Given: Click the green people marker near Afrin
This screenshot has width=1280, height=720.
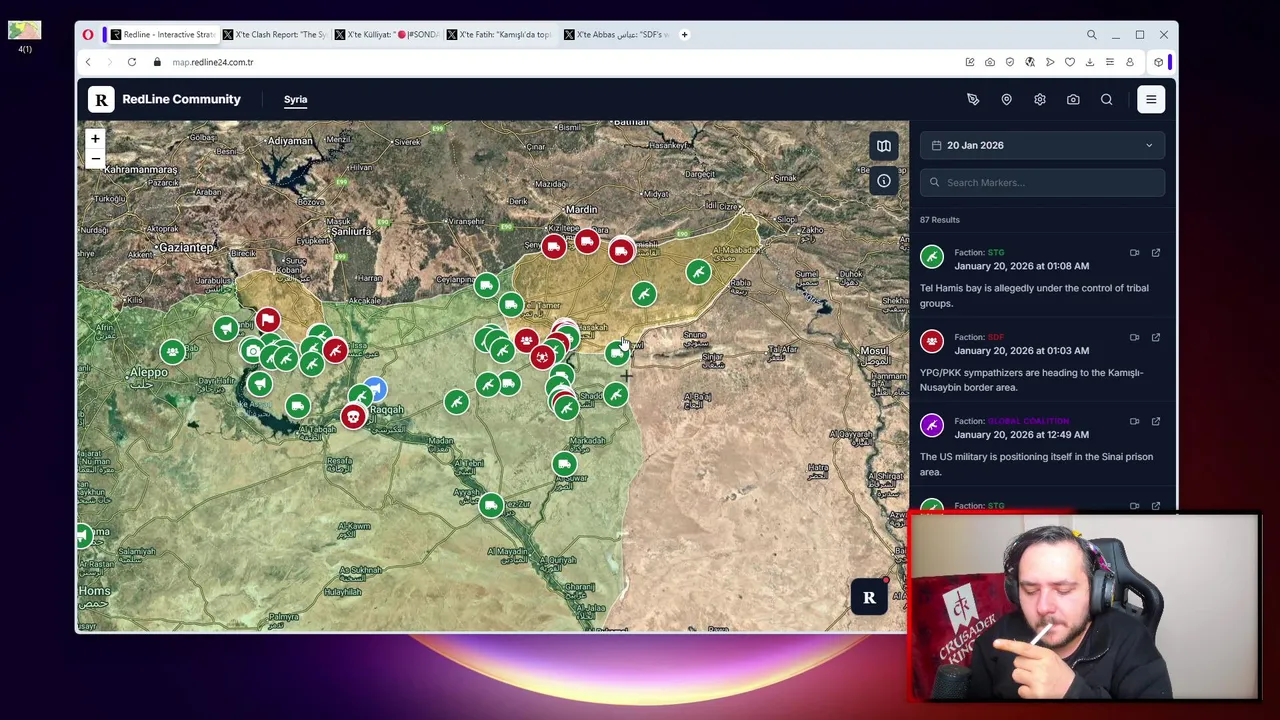Looking at the screenshot, I should 173,352.
